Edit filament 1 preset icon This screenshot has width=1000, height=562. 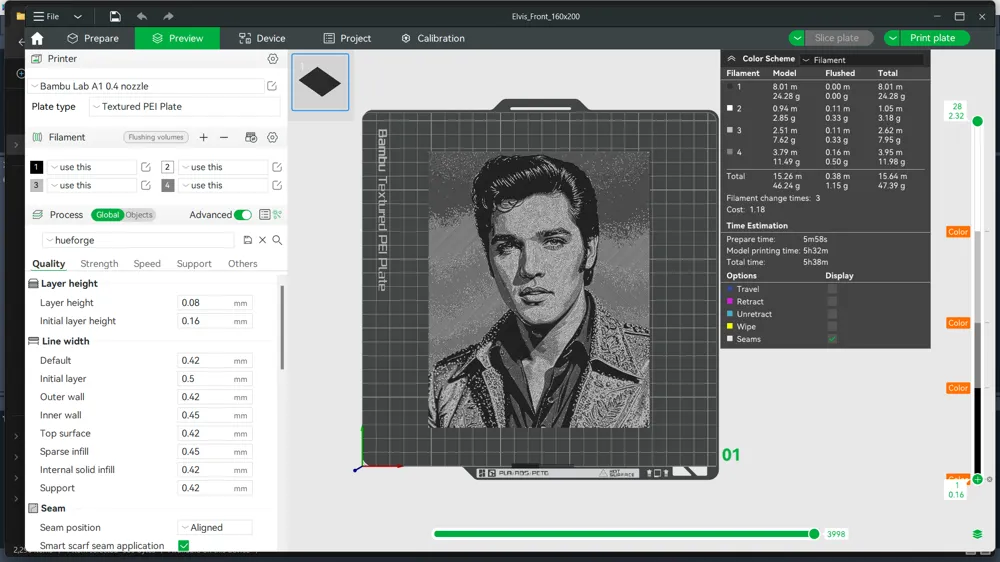(x=145, y=167)
